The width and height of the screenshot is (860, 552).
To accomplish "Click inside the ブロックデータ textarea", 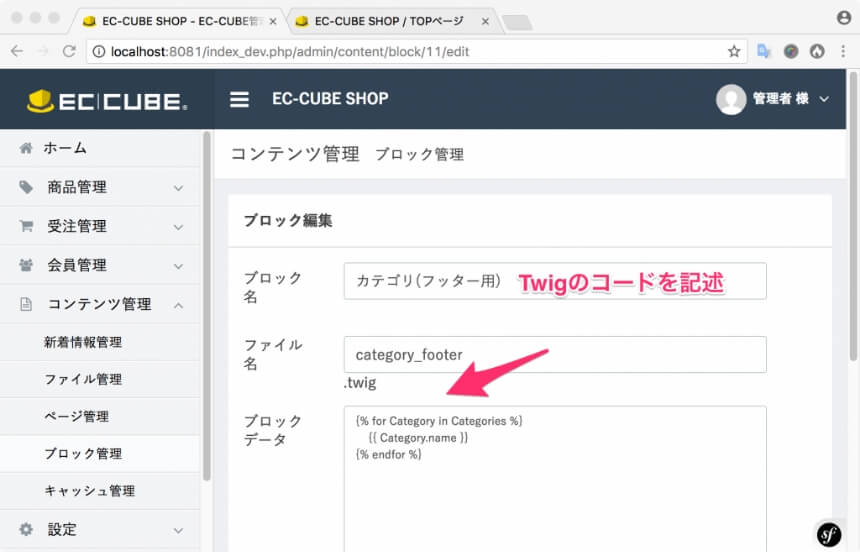I will 555,479.
